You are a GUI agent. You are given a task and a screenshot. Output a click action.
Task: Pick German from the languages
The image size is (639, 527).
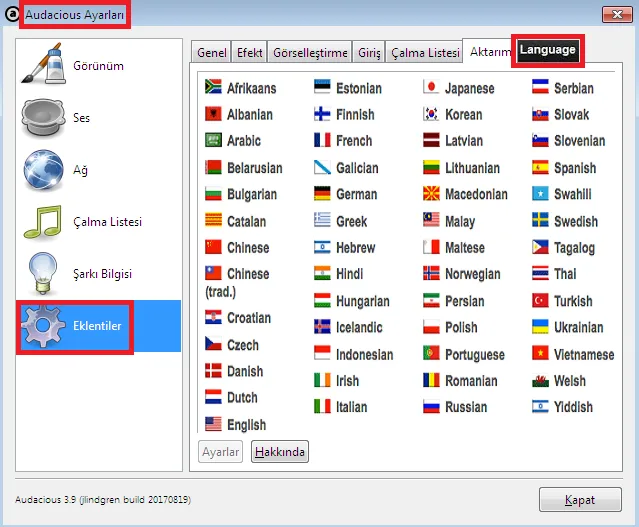[x=346, y=194]
